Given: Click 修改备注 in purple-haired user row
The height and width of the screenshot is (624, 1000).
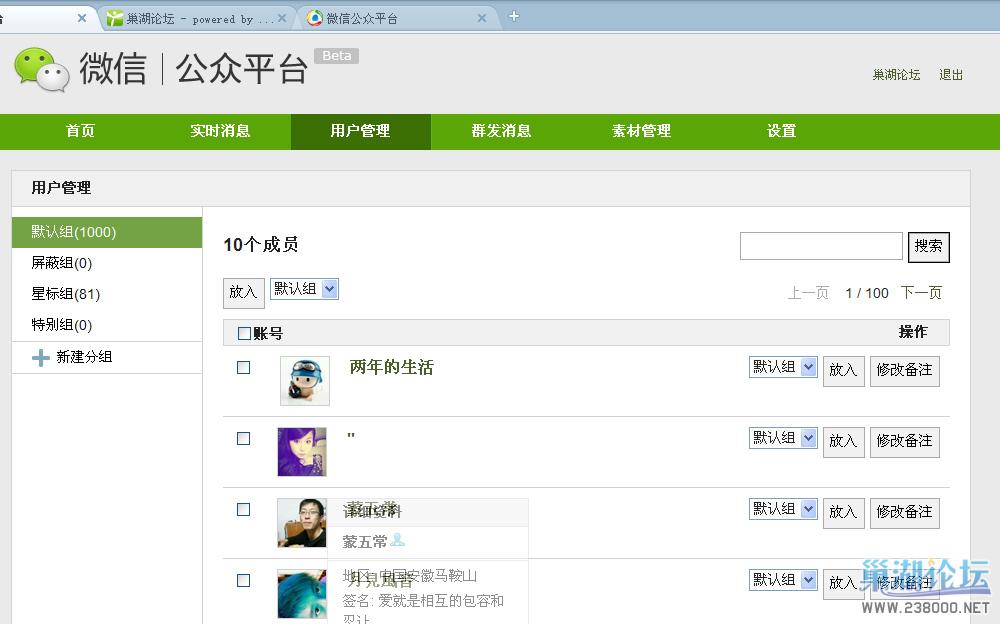Looking at the screenshot, I should 904,442.
